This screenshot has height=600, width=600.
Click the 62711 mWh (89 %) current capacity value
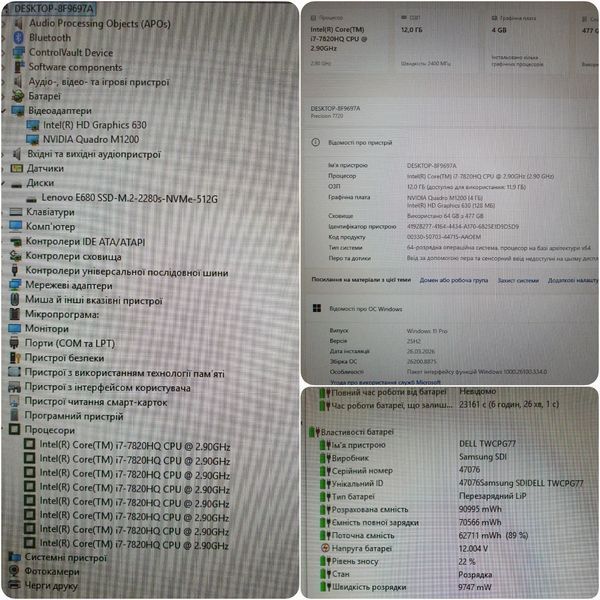click(x=494, y=535)
